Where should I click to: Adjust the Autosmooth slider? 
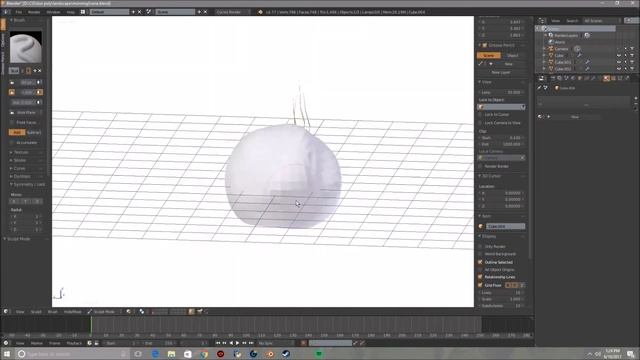pos(24,102)
